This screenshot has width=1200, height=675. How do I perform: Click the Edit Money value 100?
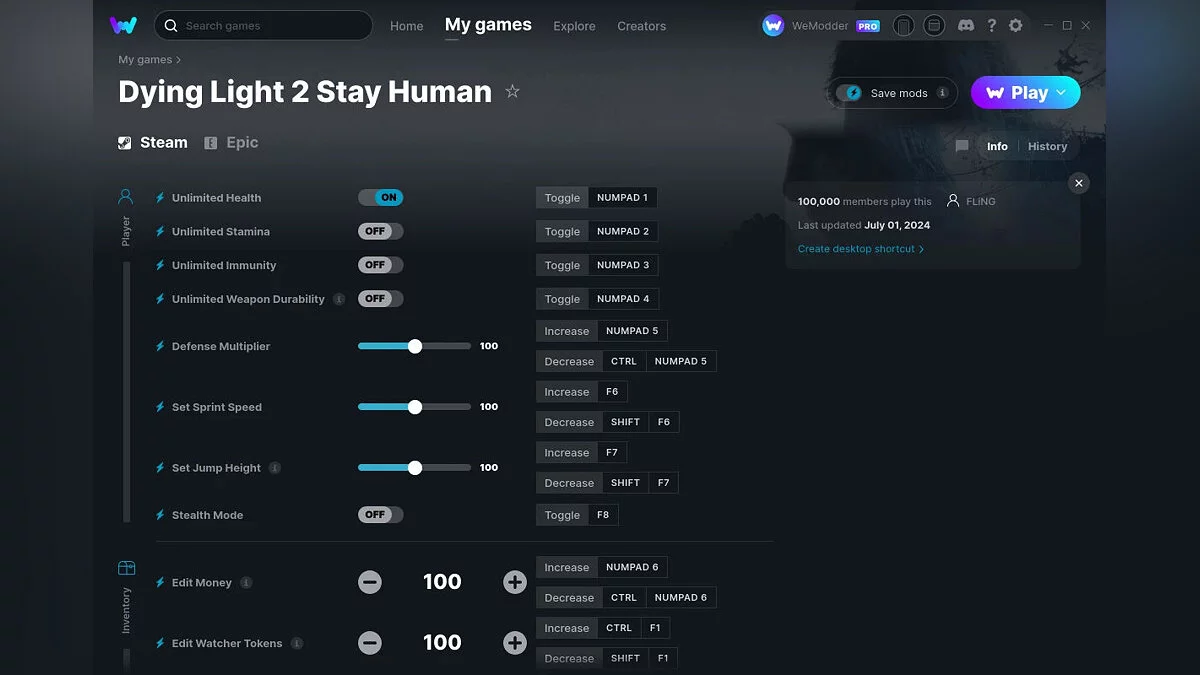[x=442, y=582]
